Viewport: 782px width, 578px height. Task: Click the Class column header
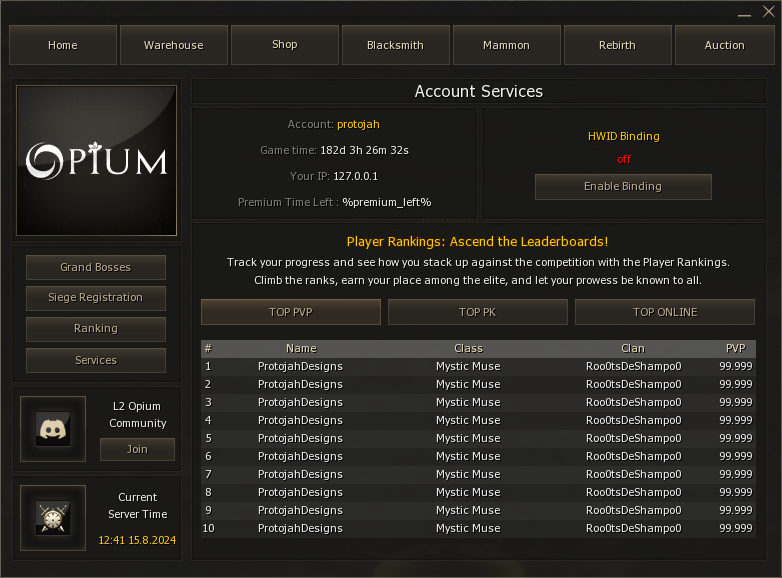[x=468, y=348]
